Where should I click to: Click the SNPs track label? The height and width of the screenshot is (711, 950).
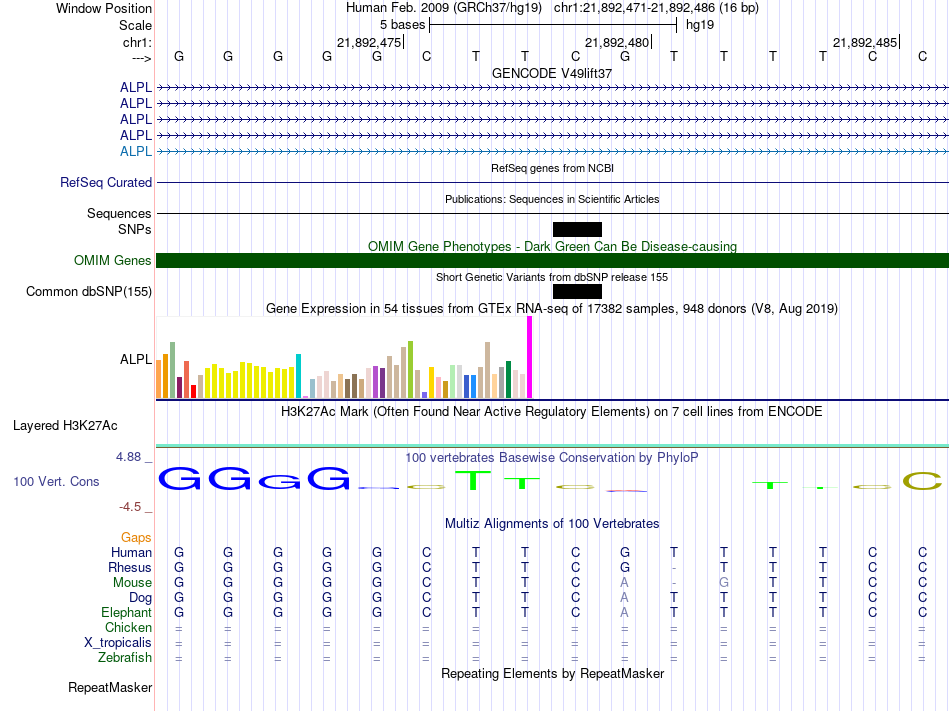tap(135, 230)
